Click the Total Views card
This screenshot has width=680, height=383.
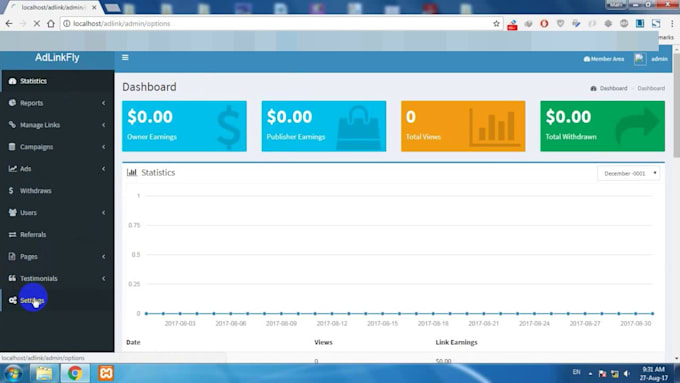tap(463, 126)
